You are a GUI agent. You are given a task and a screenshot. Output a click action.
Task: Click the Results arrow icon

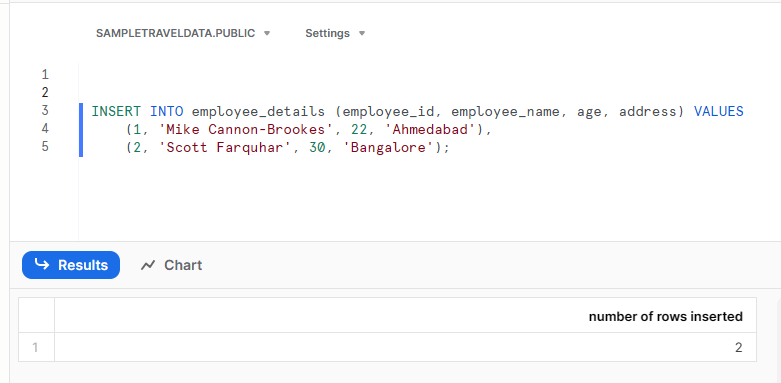tap(42, 264)
